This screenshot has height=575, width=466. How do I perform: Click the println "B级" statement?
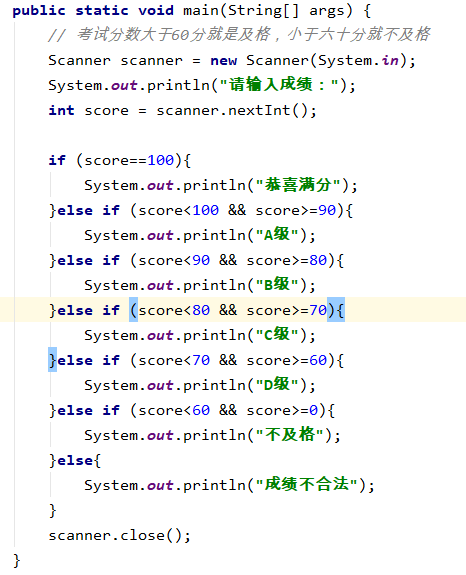(x=200, y=285)
